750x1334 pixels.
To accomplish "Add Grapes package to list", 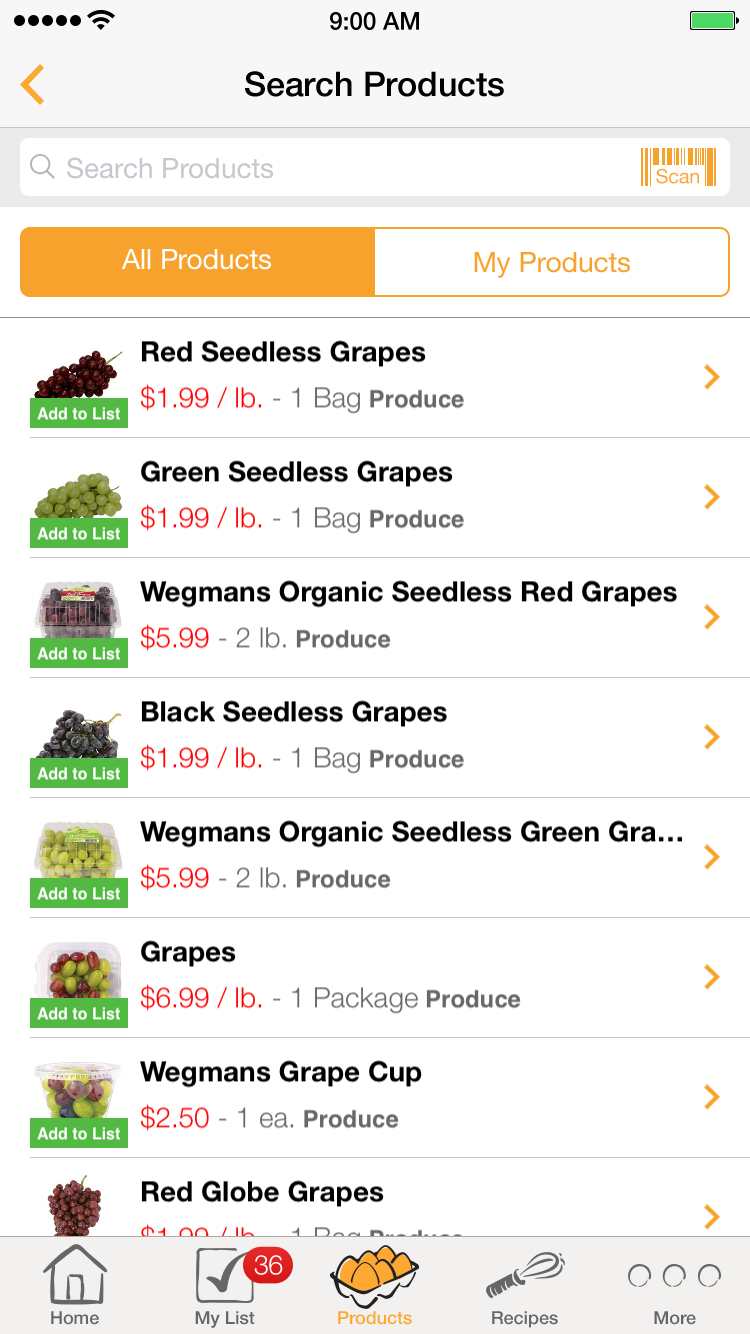I will point(79,1014).
